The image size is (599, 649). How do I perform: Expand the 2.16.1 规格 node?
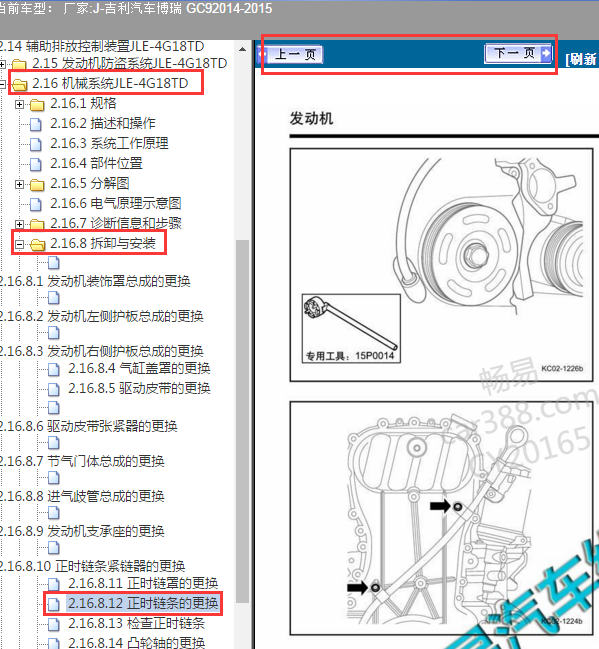pos(19,104)
